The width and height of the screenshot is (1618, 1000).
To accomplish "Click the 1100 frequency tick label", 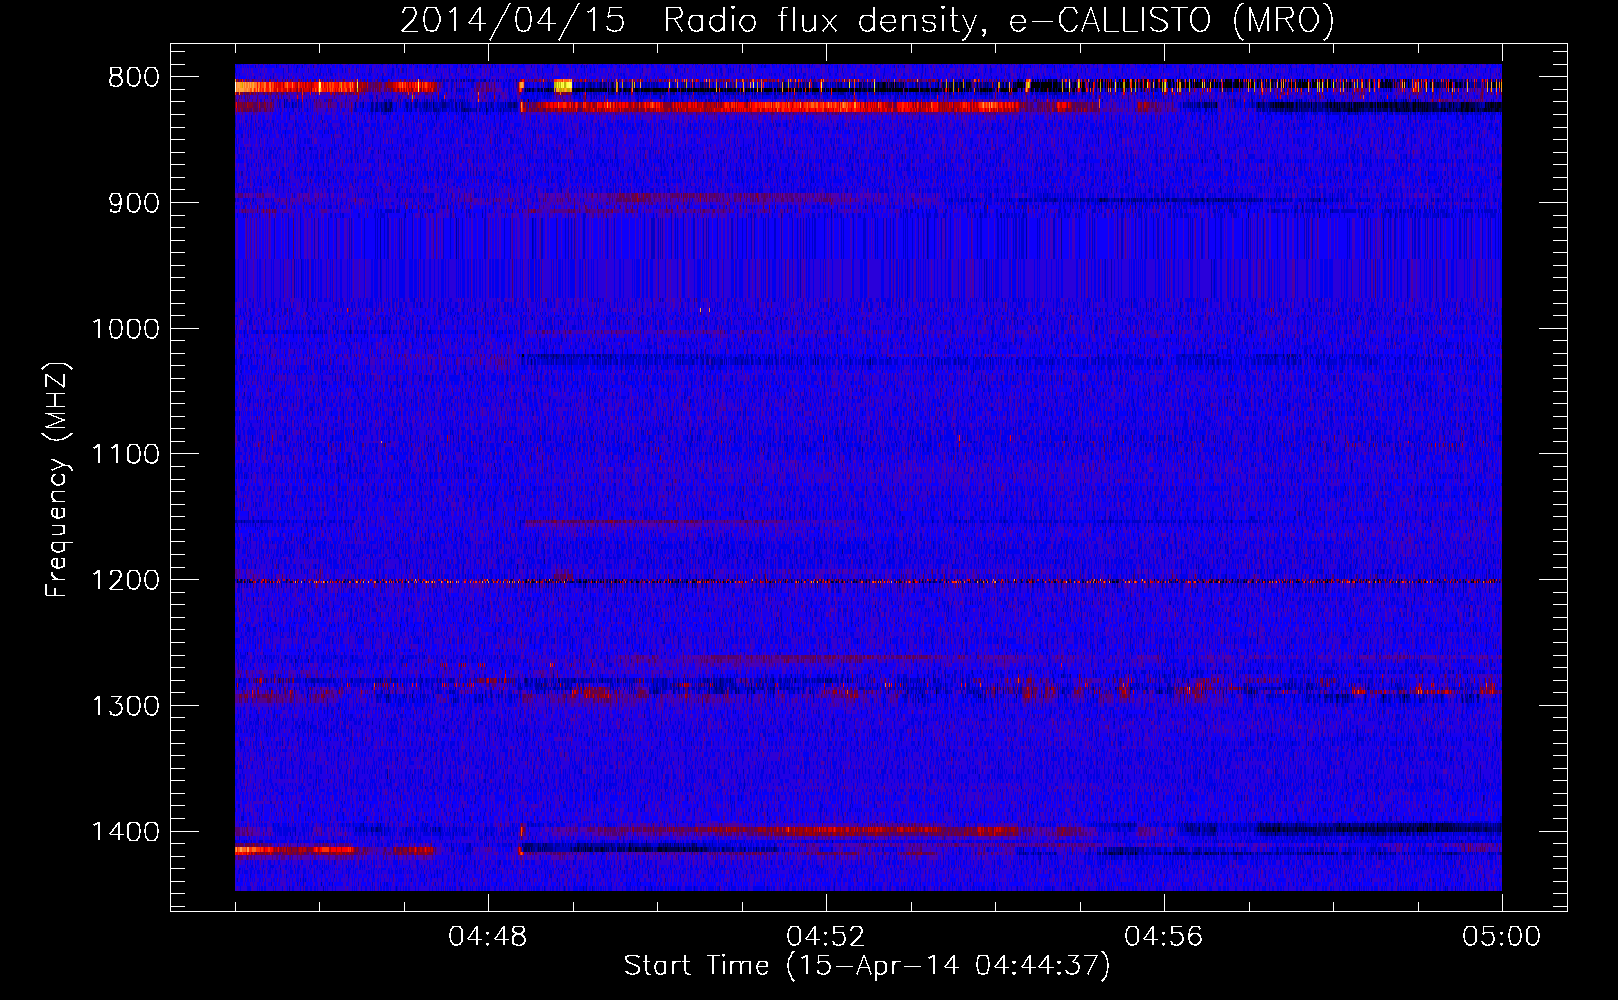I will (125, 455).
